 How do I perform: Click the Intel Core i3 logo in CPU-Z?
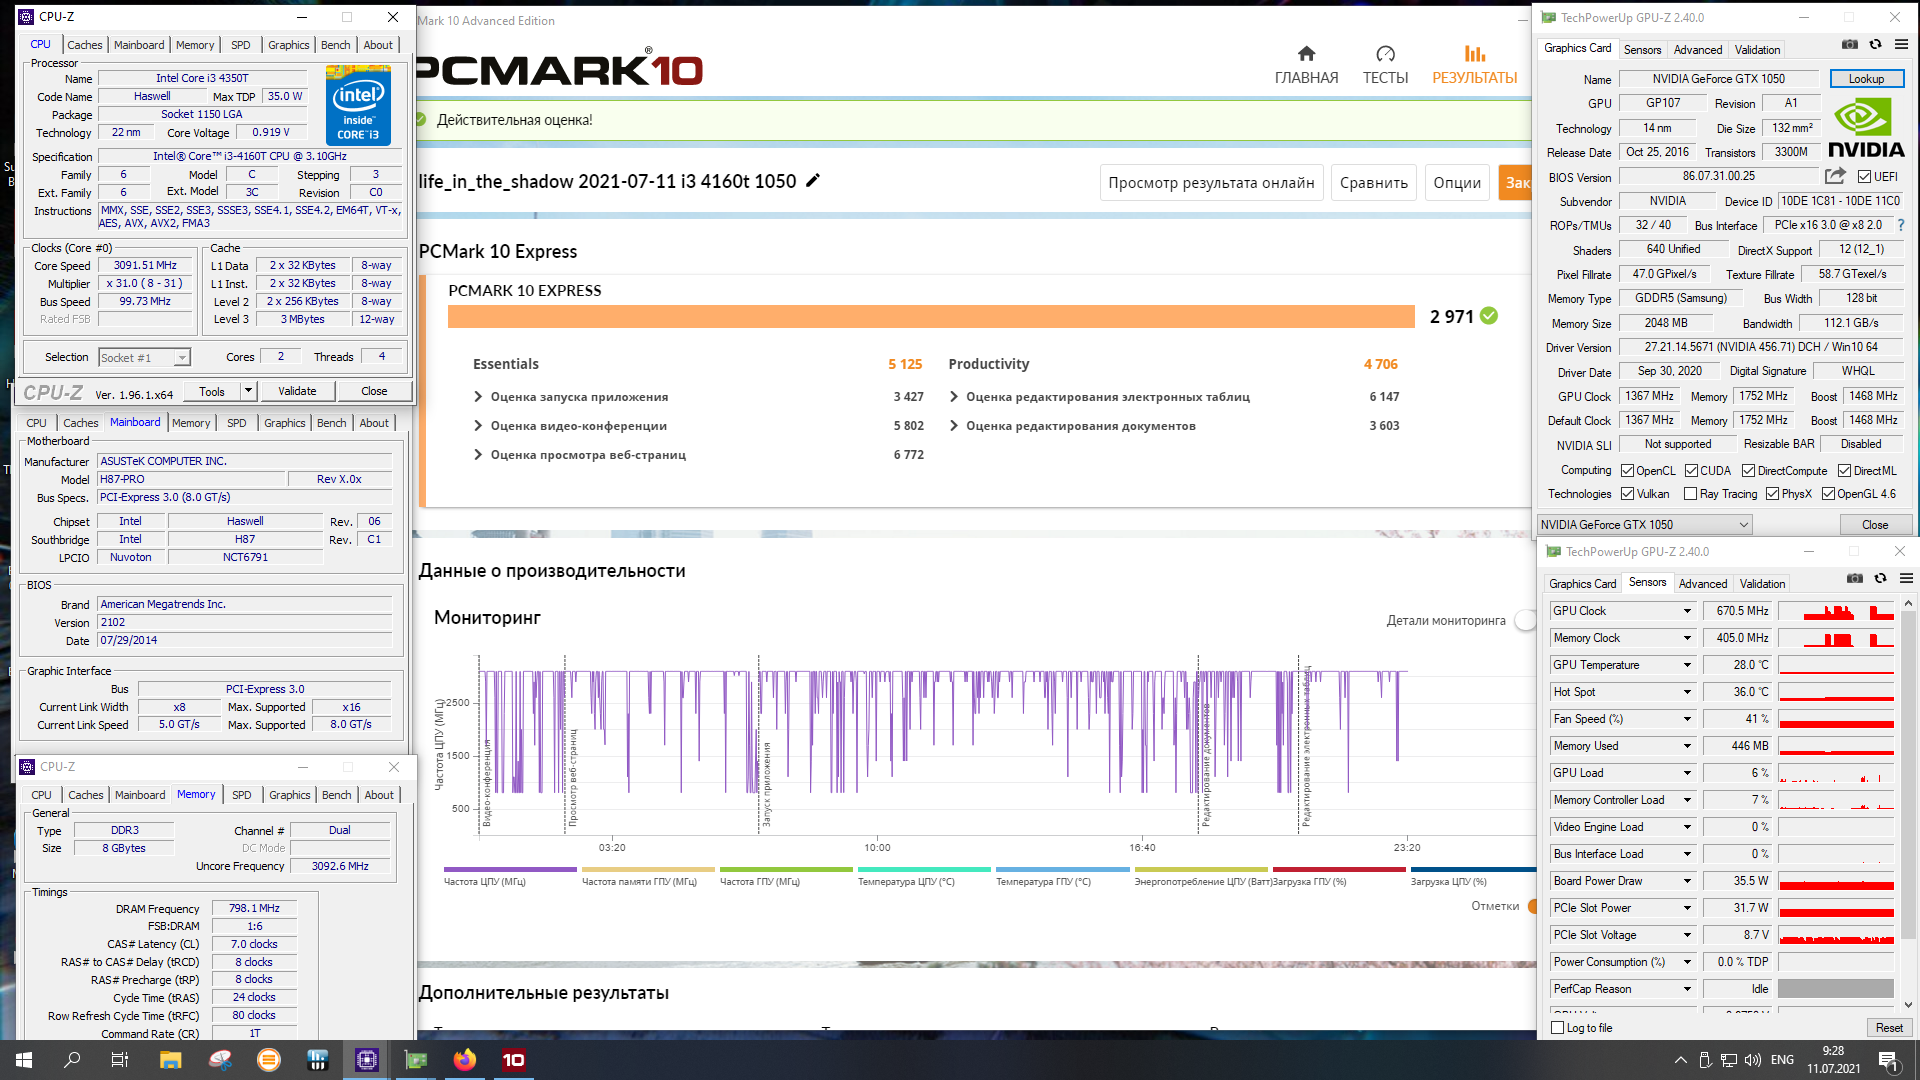pyautogui.click(x=358, y=105)
